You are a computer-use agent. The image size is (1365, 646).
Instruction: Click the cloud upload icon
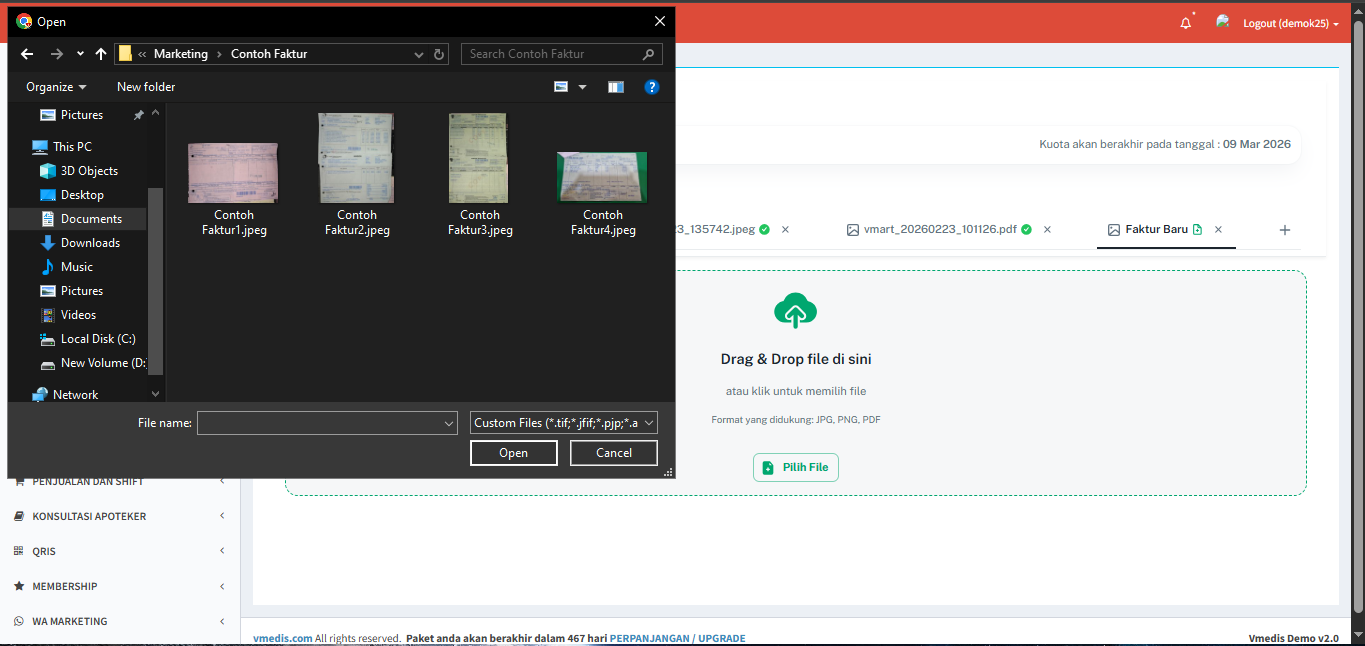pyautogui.click(x=795, y=311)
